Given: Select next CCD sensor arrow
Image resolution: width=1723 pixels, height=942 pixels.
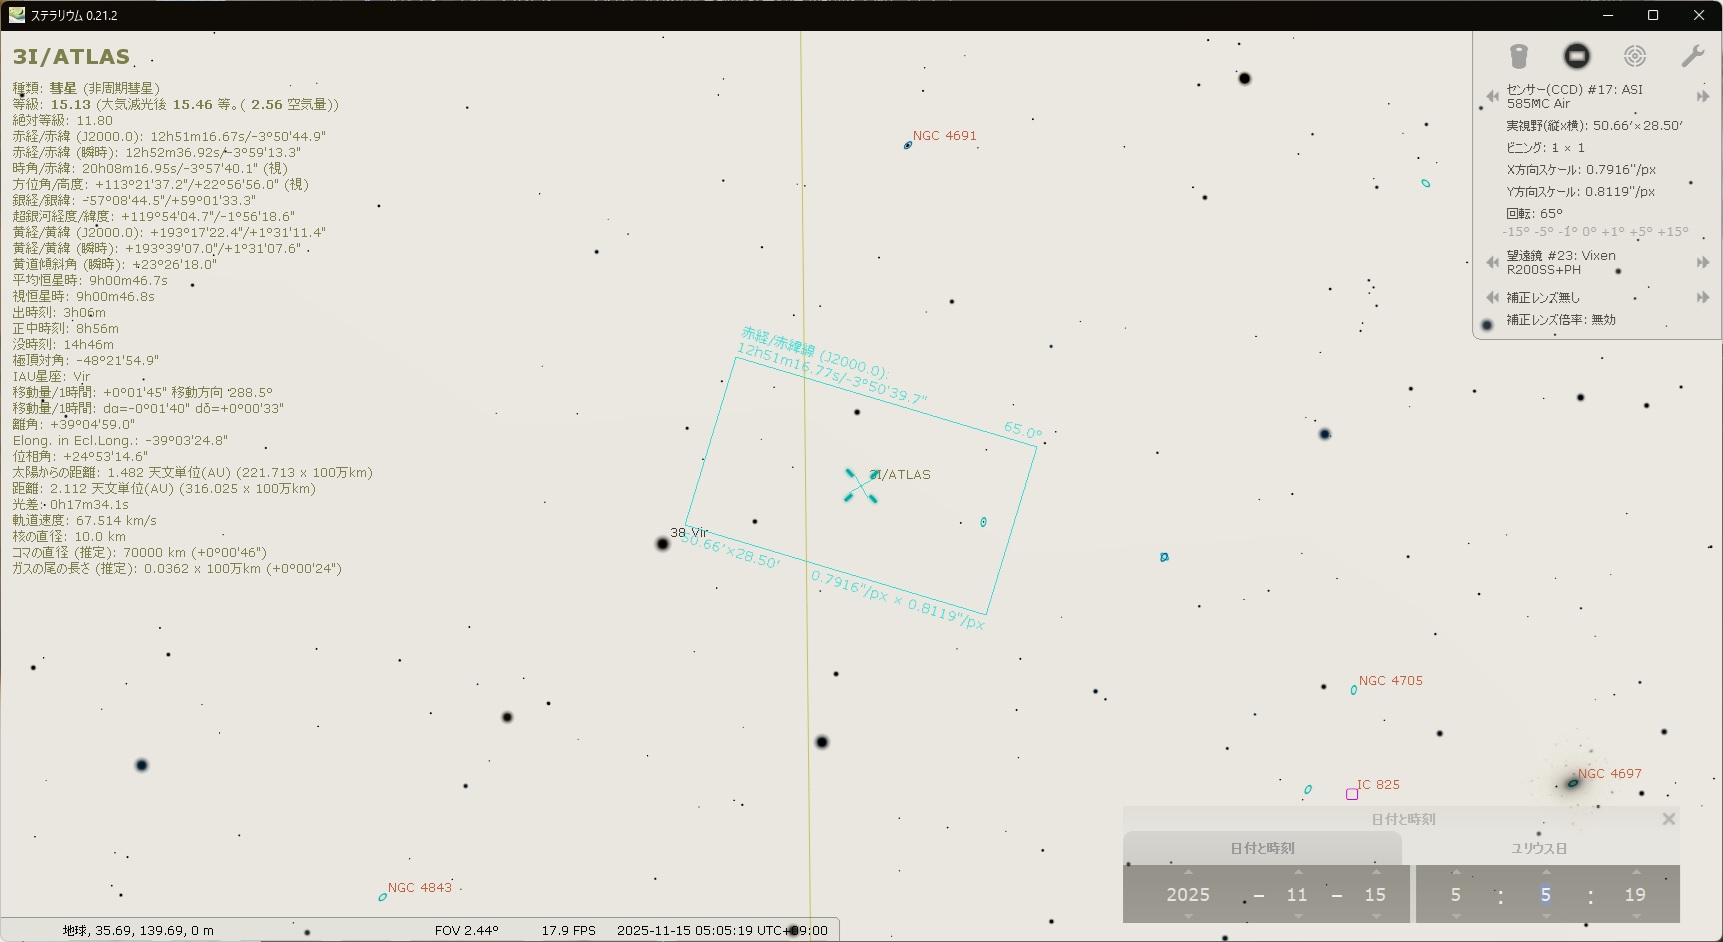Looking at the screenshot, I should 1702,97.
